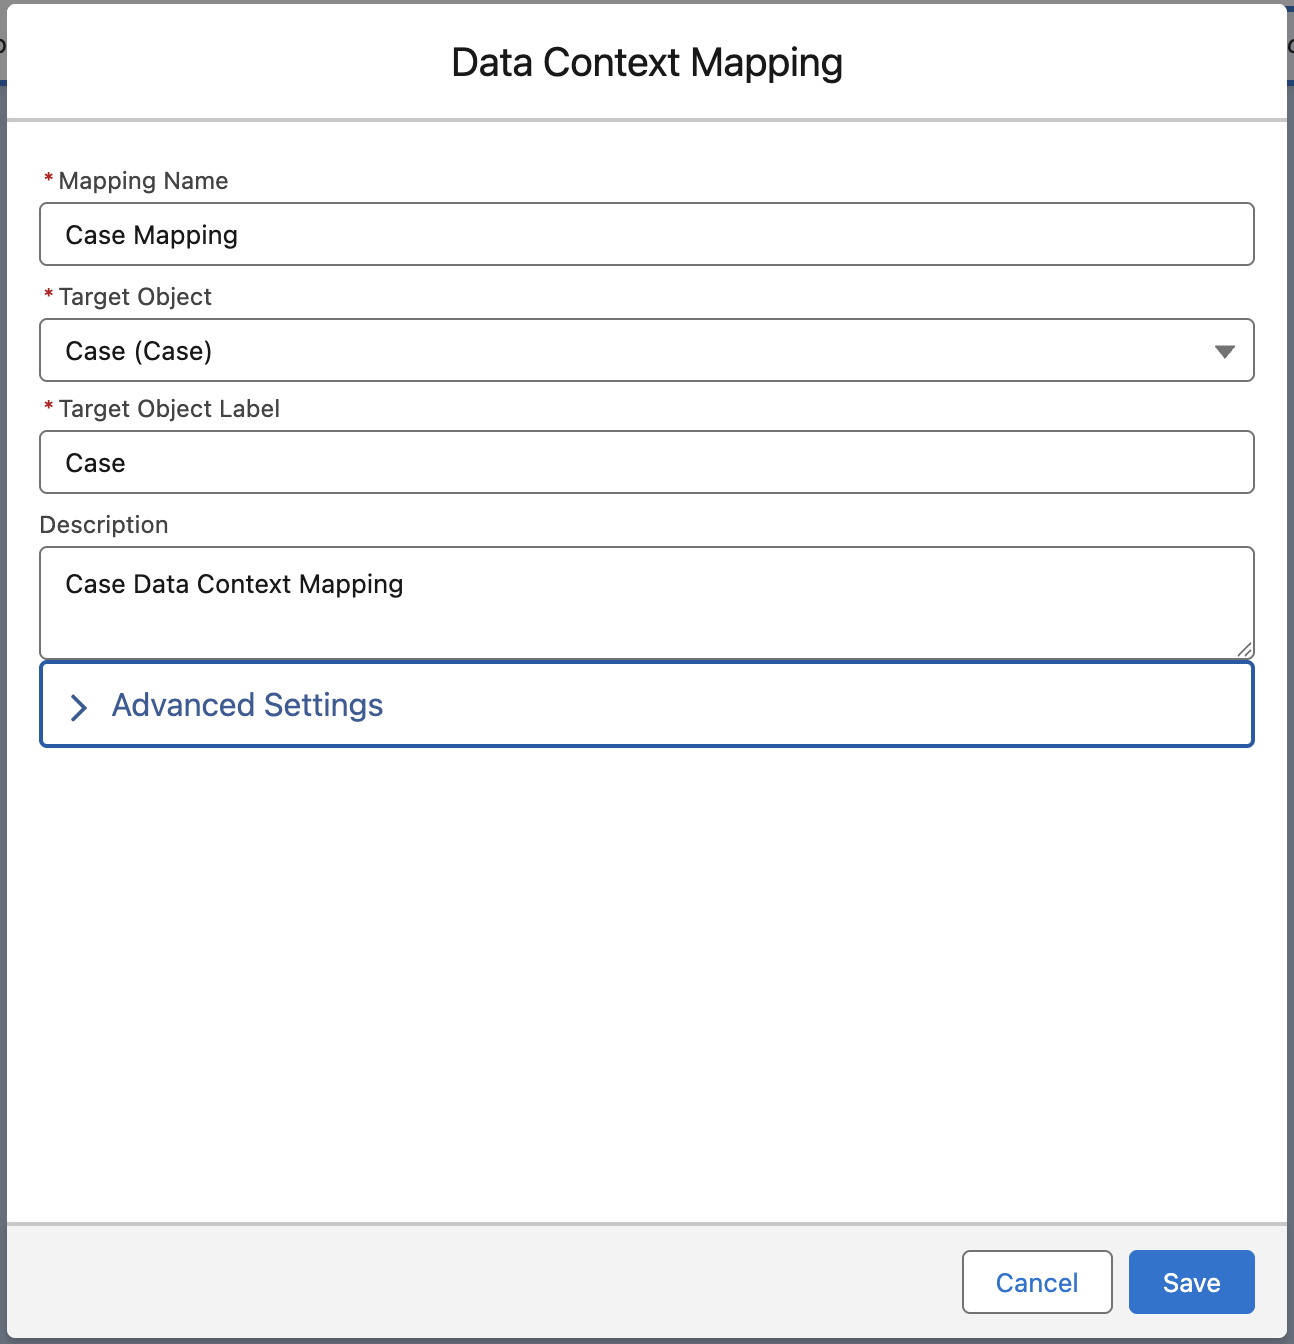
Task: Click the "Case Data Context Mapping" description text
Action: 234,584
